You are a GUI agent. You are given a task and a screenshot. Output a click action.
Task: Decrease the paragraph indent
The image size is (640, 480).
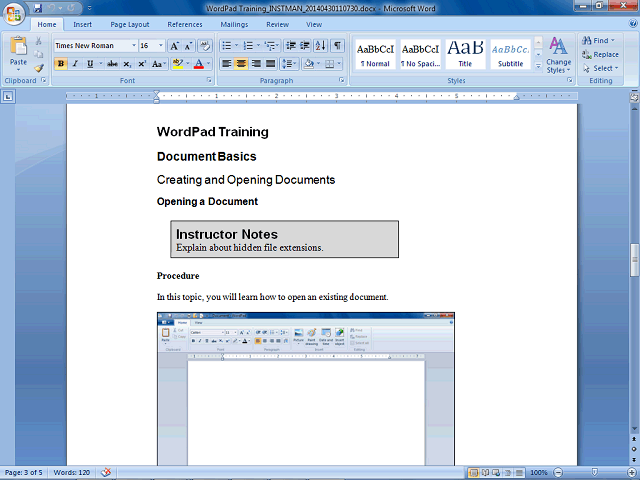point(291,46)
